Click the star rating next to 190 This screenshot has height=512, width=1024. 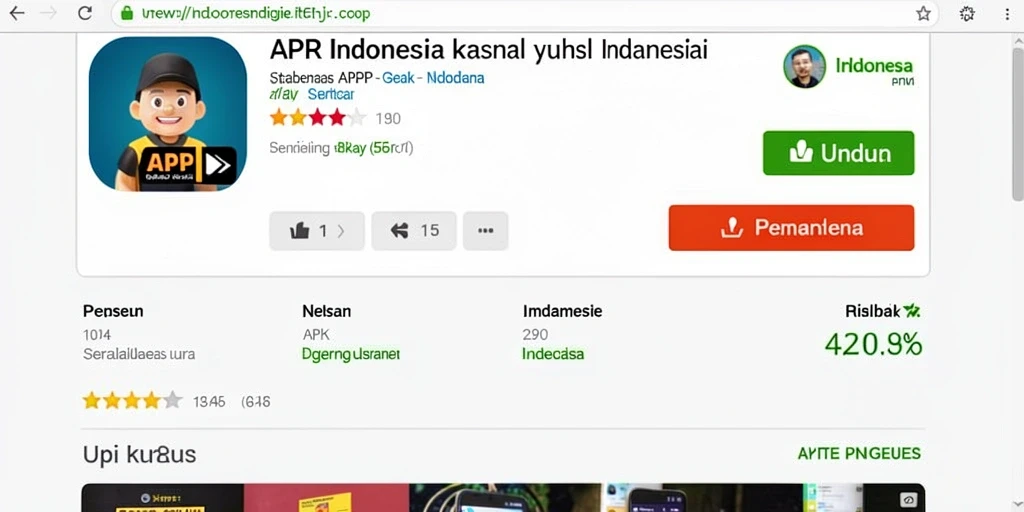pyautogui.click(x=318, y=118)
